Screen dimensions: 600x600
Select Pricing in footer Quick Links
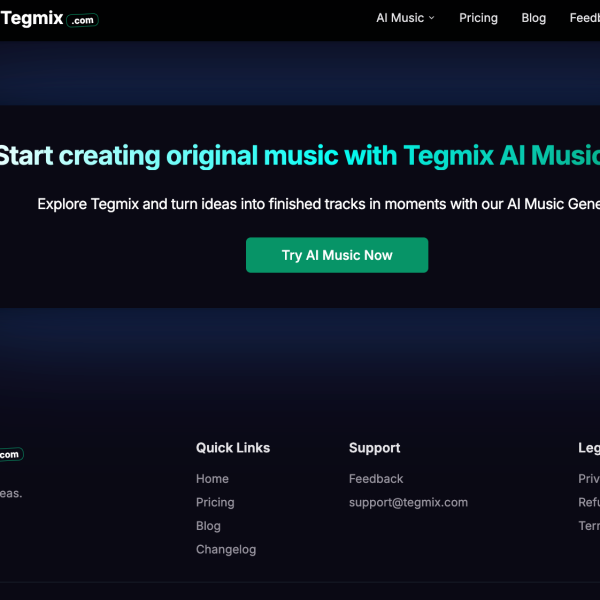pos(215,502)
